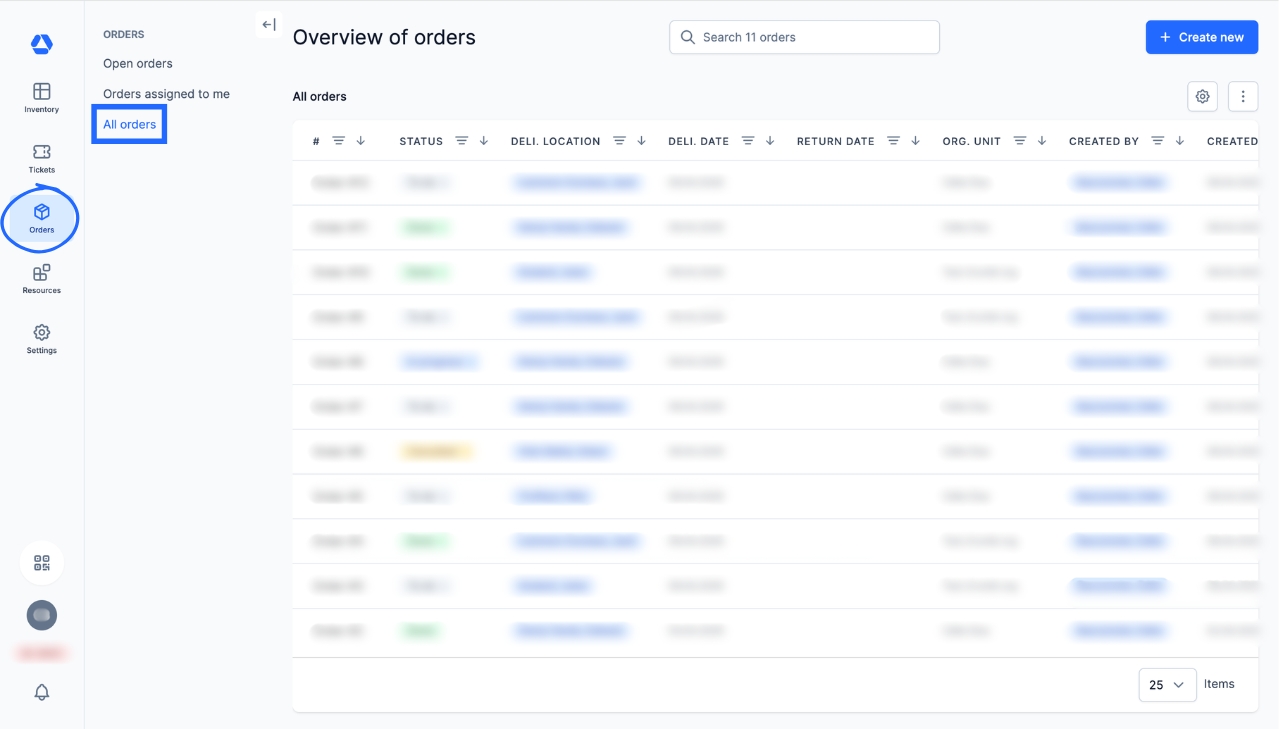
Task: Open the STATUS column filter
Action: coord(462,141)
